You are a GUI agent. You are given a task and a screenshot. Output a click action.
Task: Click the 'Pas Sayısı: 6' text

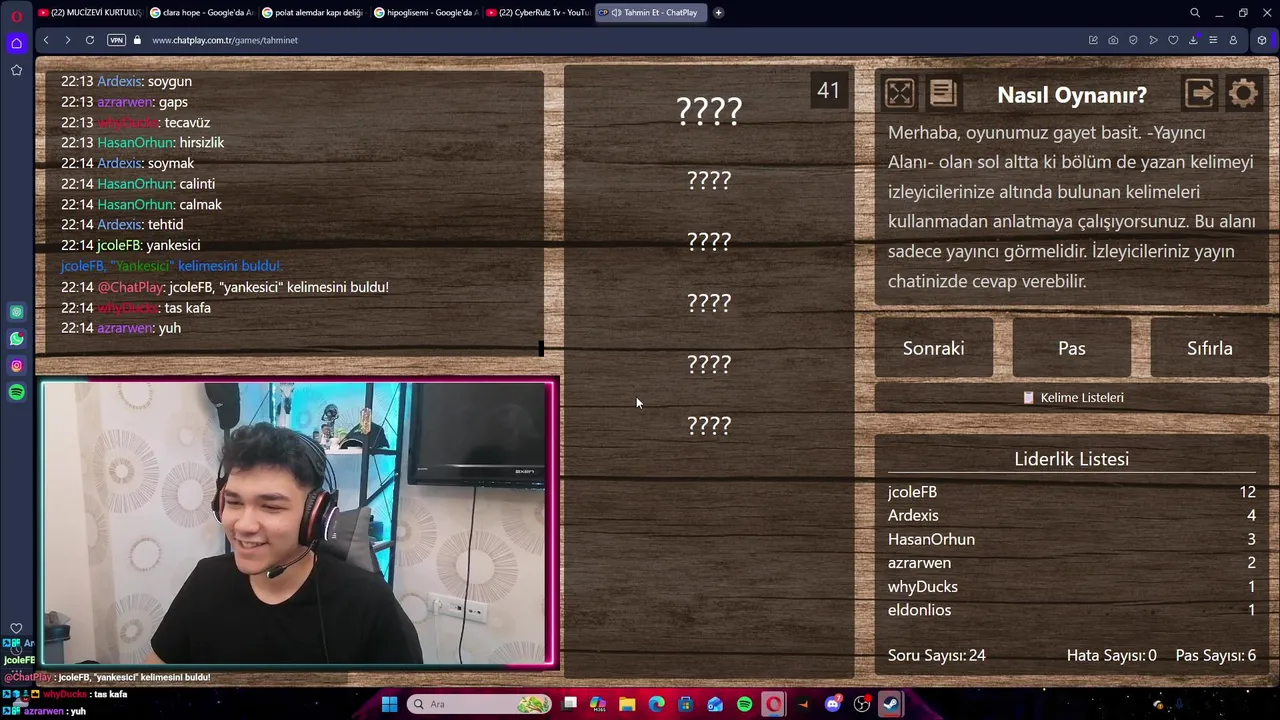tap(1216, 656)
